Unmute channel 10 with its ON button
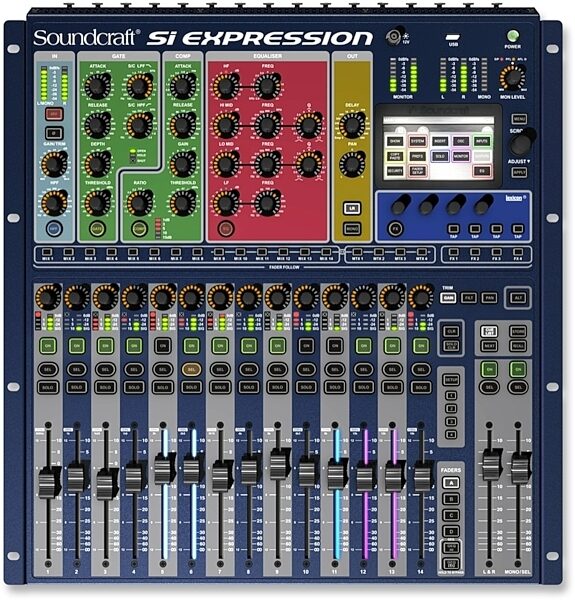The height and width of the screenshot is (600, 575). coord(306,346)
